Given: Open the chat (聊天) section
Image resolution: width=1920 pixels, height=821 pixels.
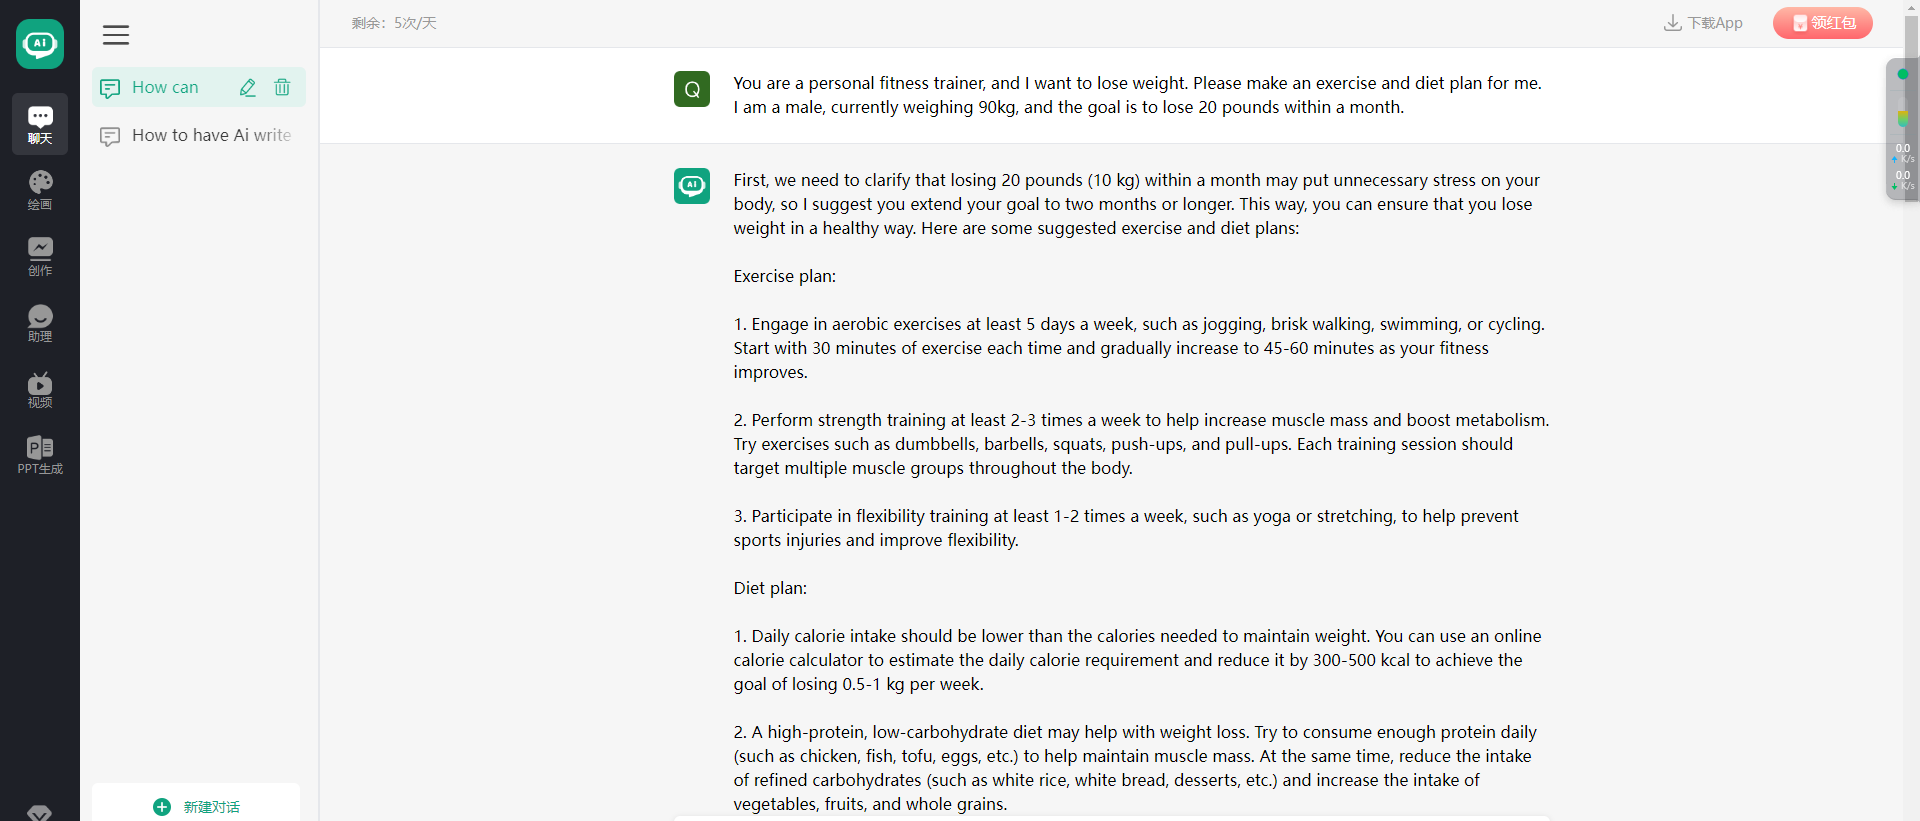Looking at the screenshot, I should coord(40,124).
